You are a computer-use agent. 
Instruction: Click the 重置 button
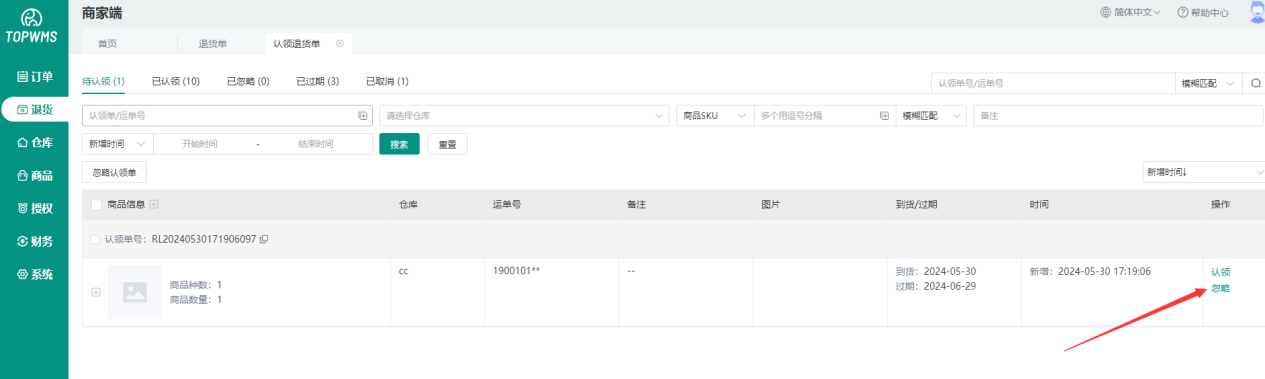tap(447, 144)
